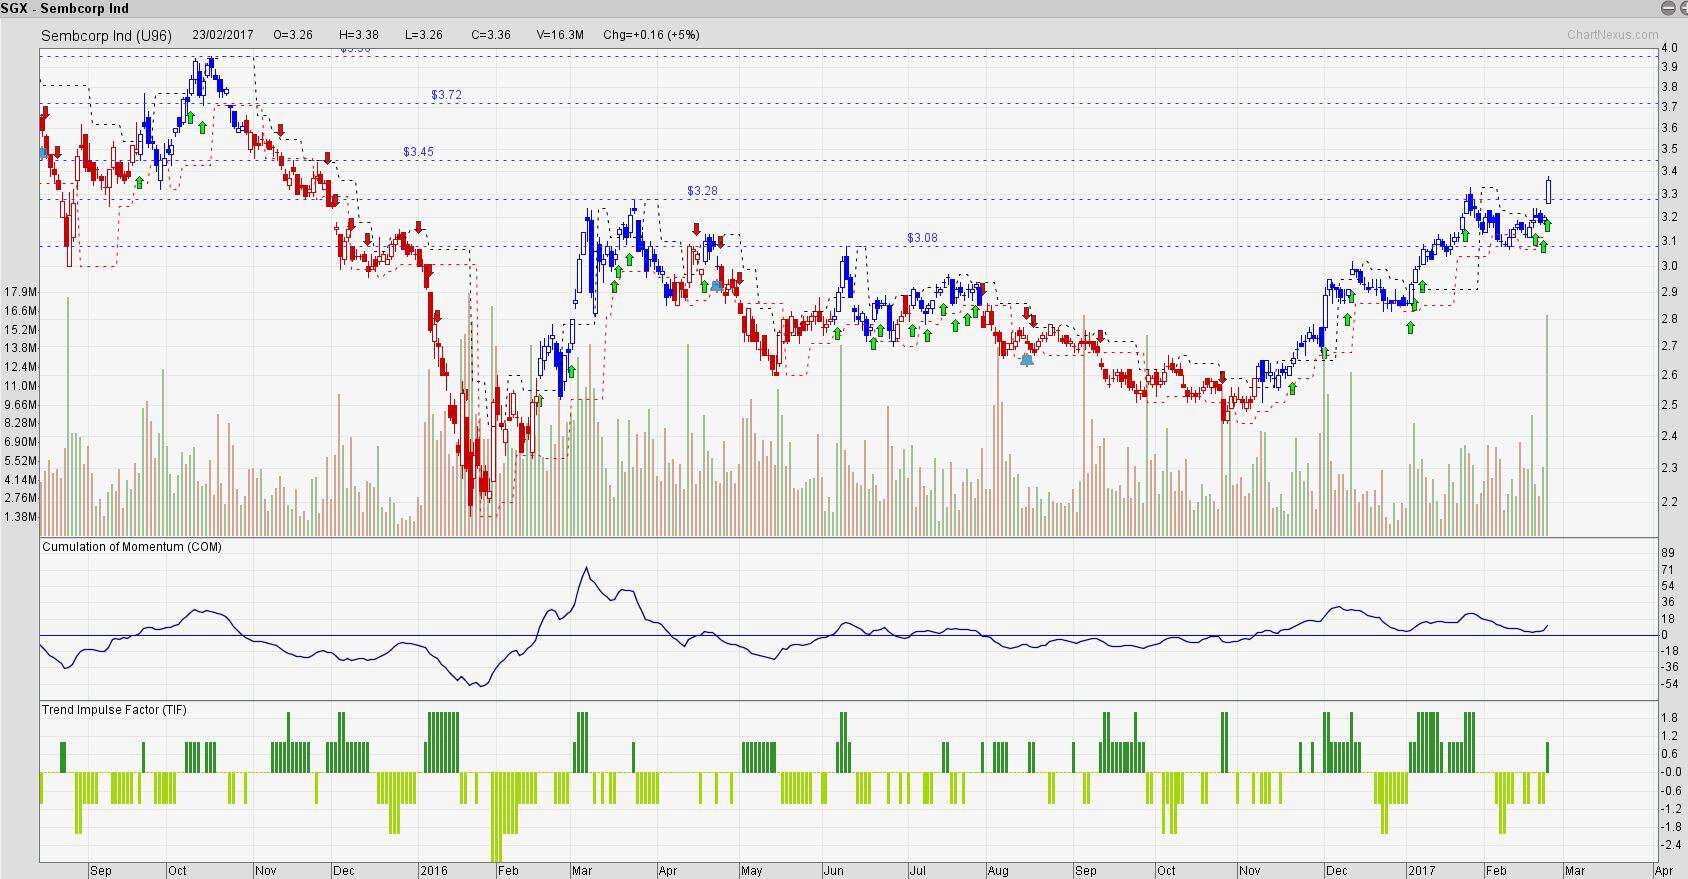The image size is (1688, 879).
Task: Select the '$3.08' support line label
Action: 922,238
